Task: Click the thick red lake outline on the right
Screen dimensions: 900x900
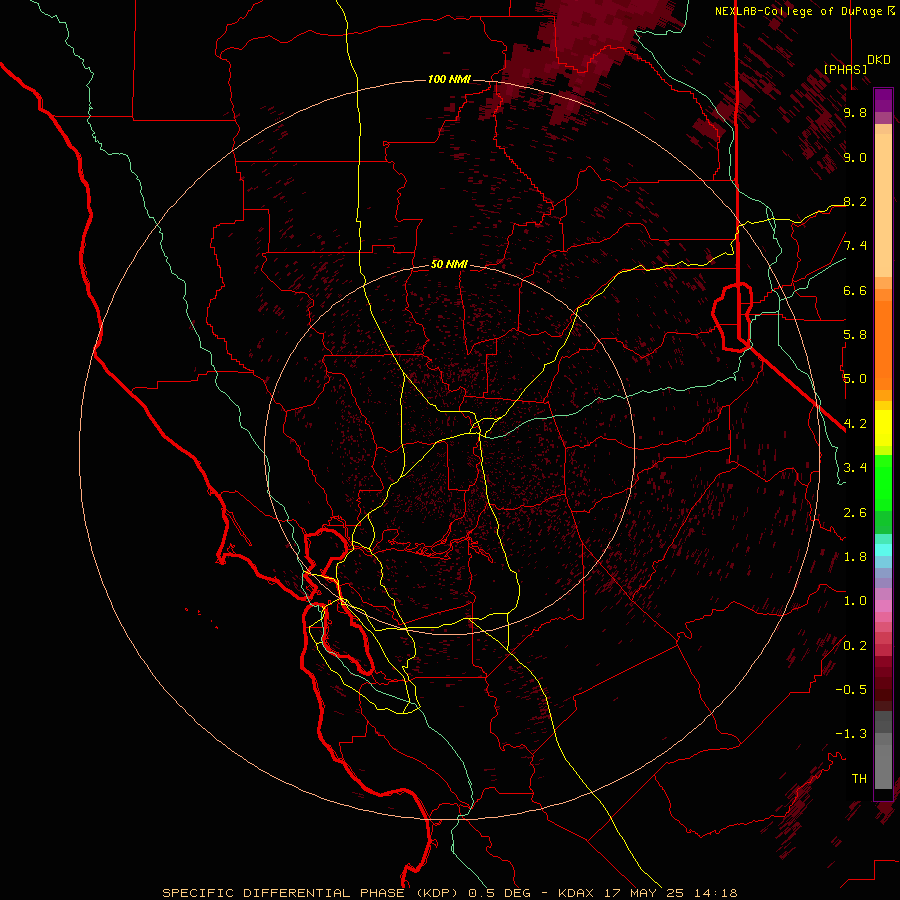Action: point(732,317)
